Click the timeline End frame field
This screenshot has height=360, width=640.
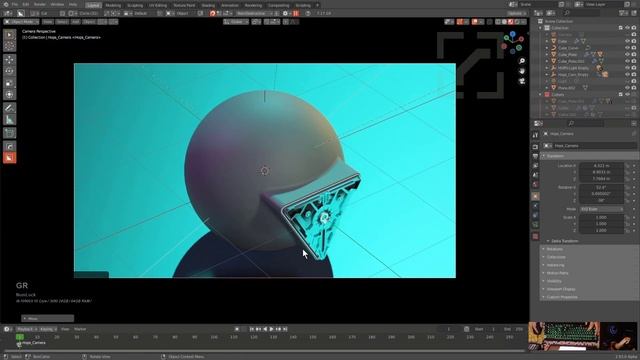point(513,329)
